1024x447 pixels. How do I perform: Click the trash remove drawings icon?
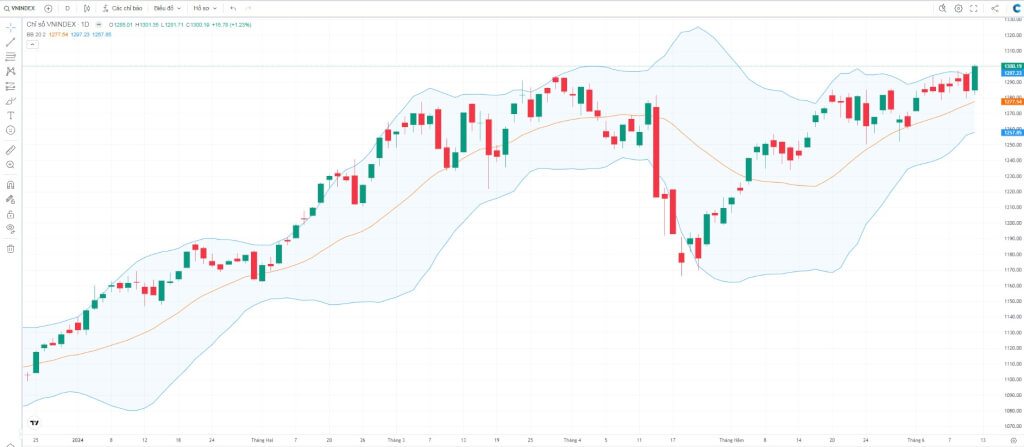(x=10, y=248)
